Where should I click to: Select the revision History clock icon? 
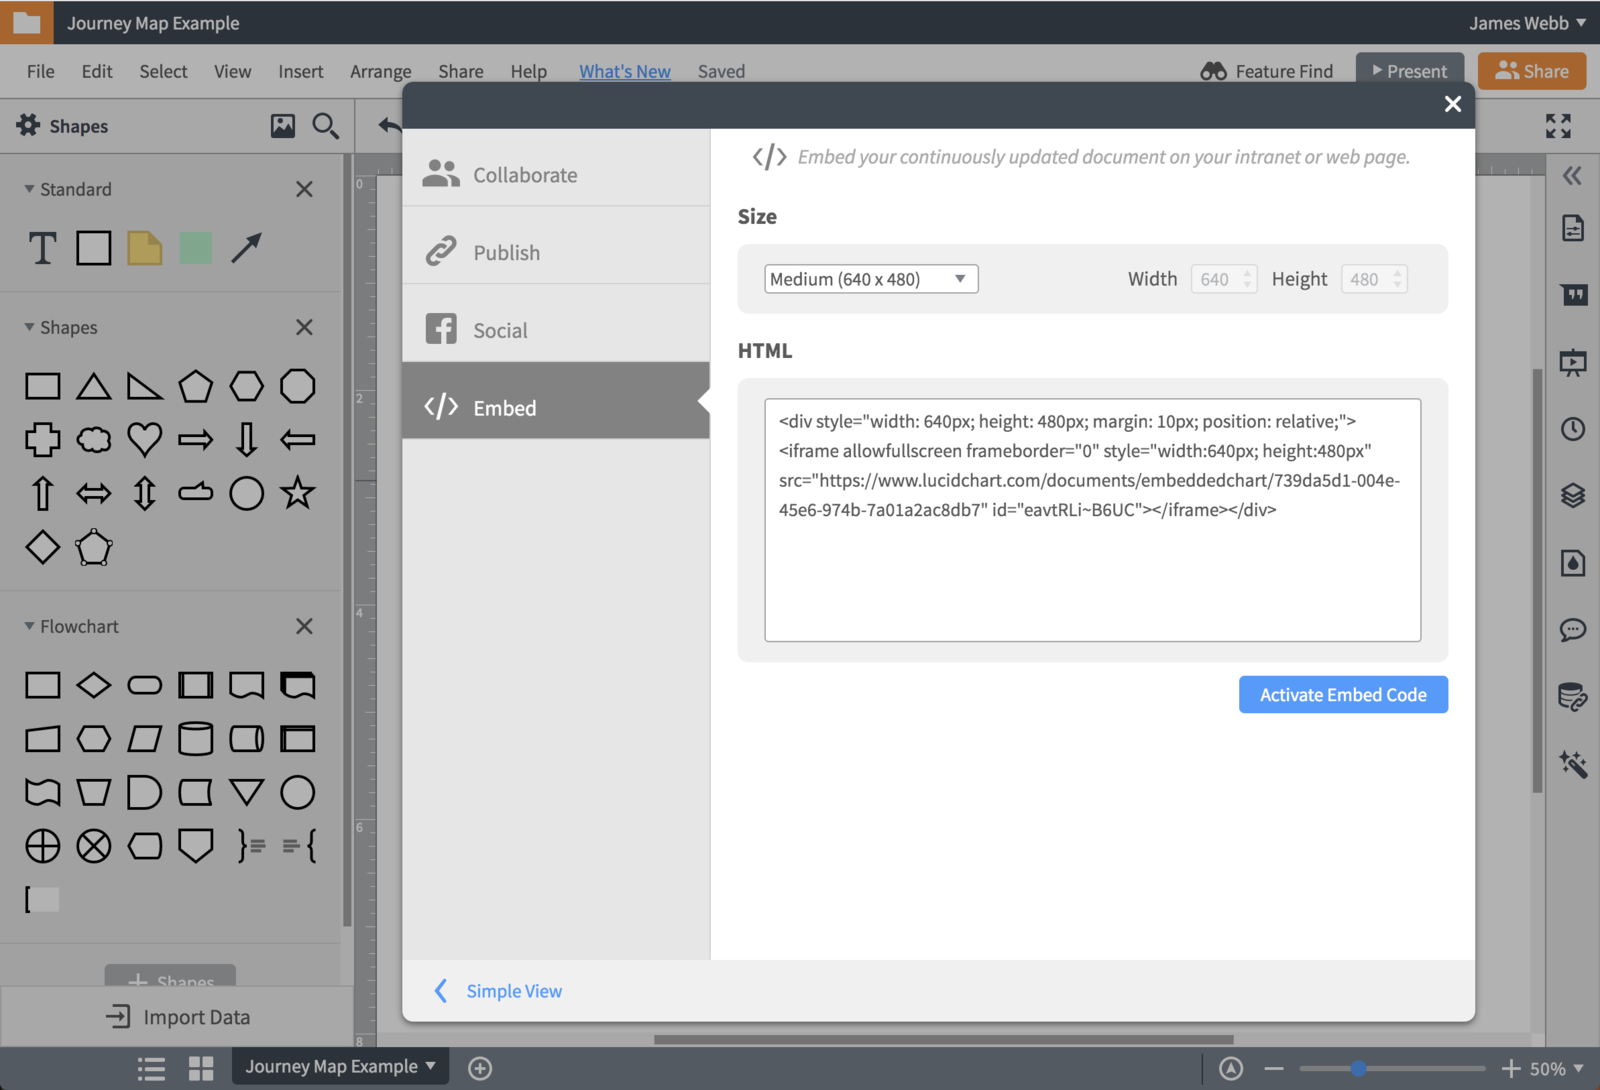1572,429
